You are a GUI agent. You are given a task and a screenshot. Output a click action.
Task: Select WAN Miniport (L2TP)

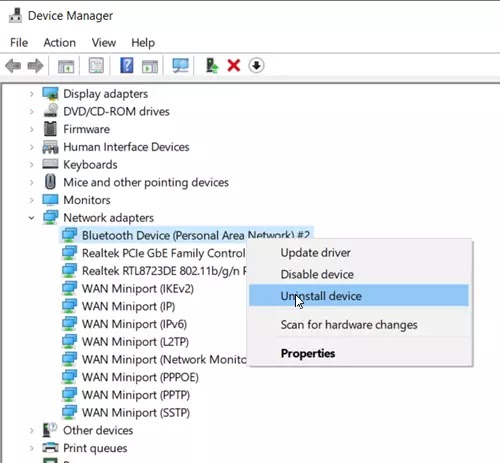tap(135, 342)
